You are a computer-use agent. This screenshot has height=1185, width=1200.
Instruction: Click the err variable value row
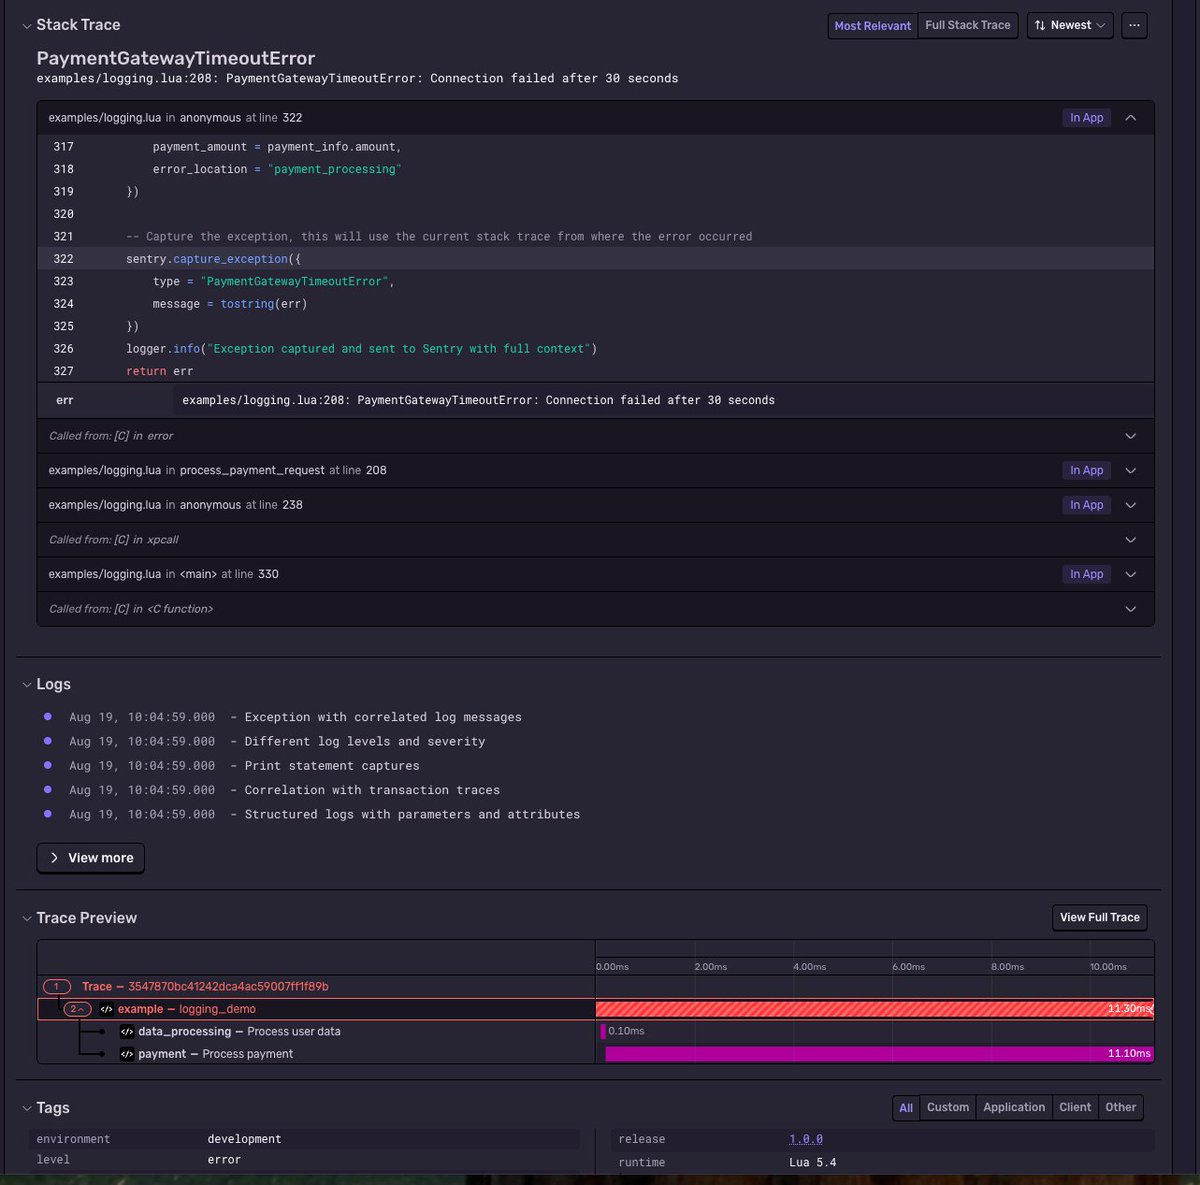click(477, 400)
